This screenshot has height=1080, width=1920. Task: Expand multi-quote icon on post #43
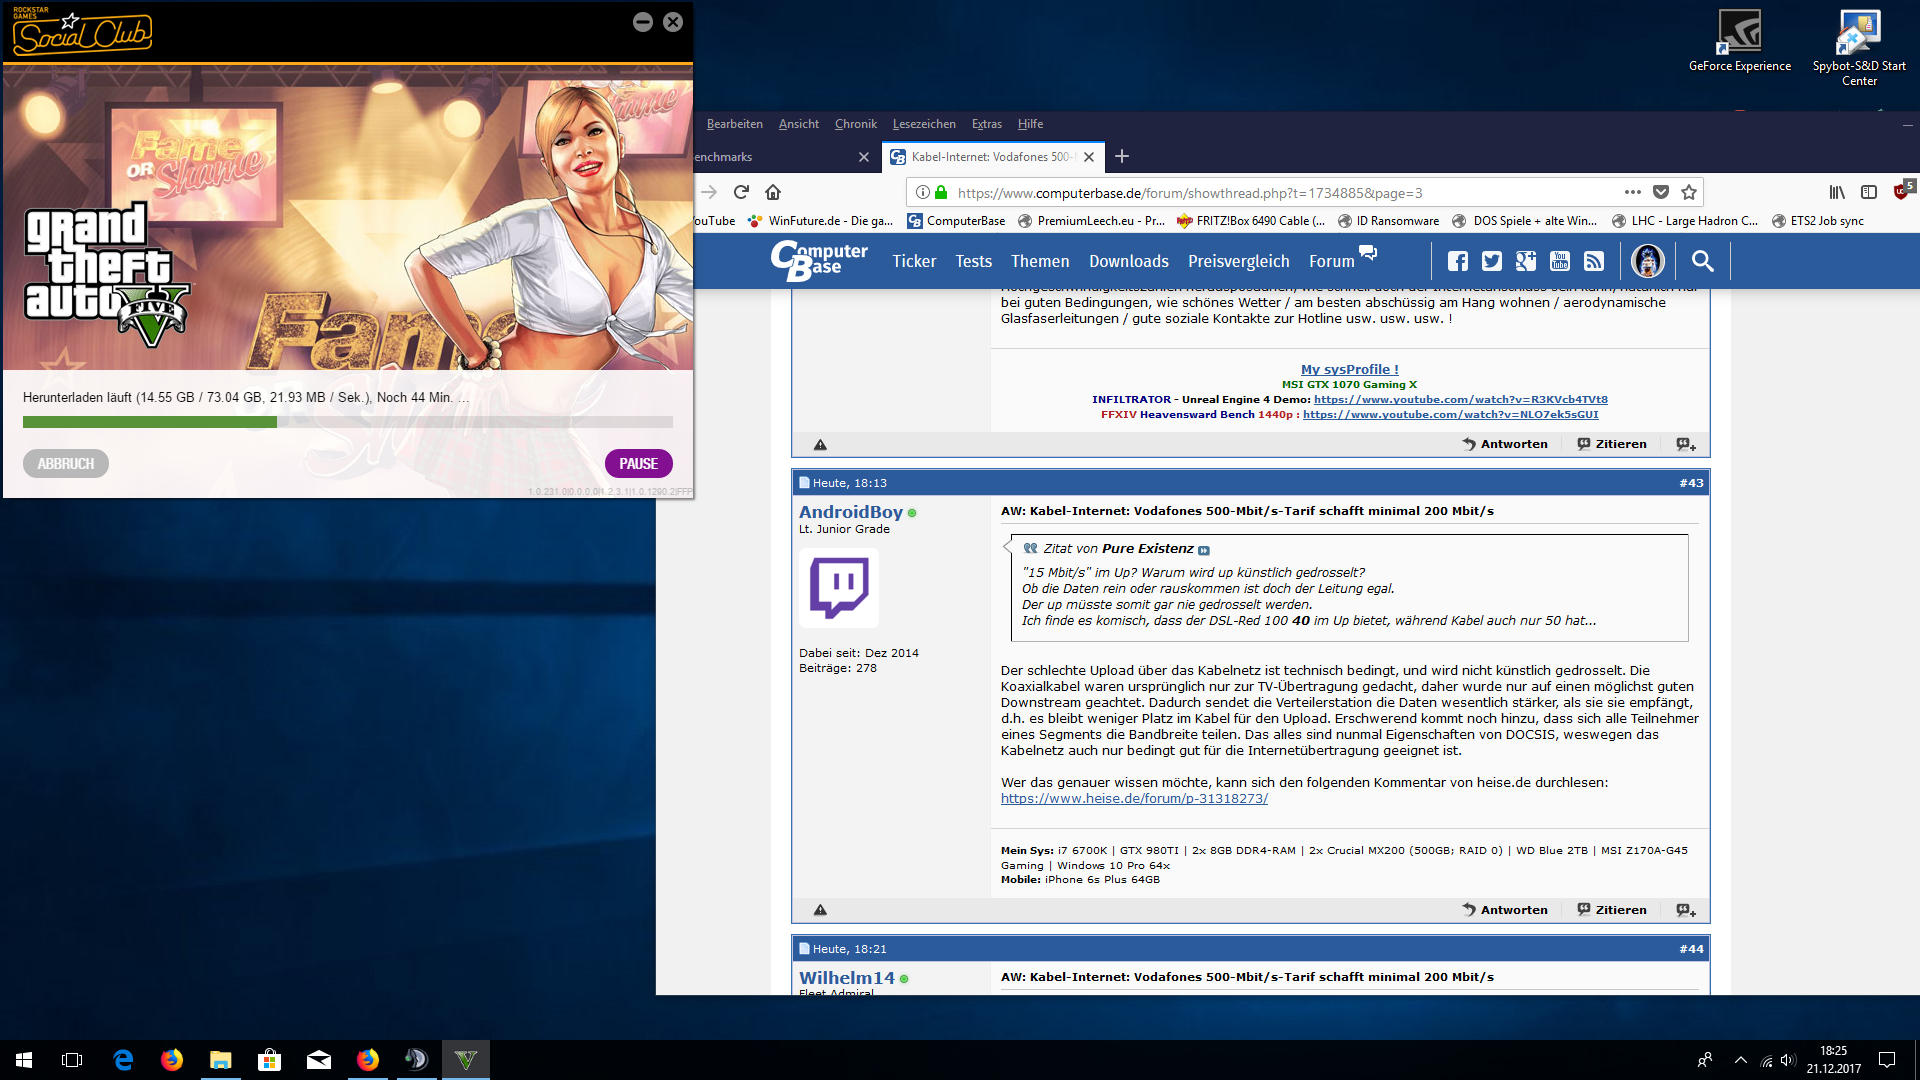1686,910
